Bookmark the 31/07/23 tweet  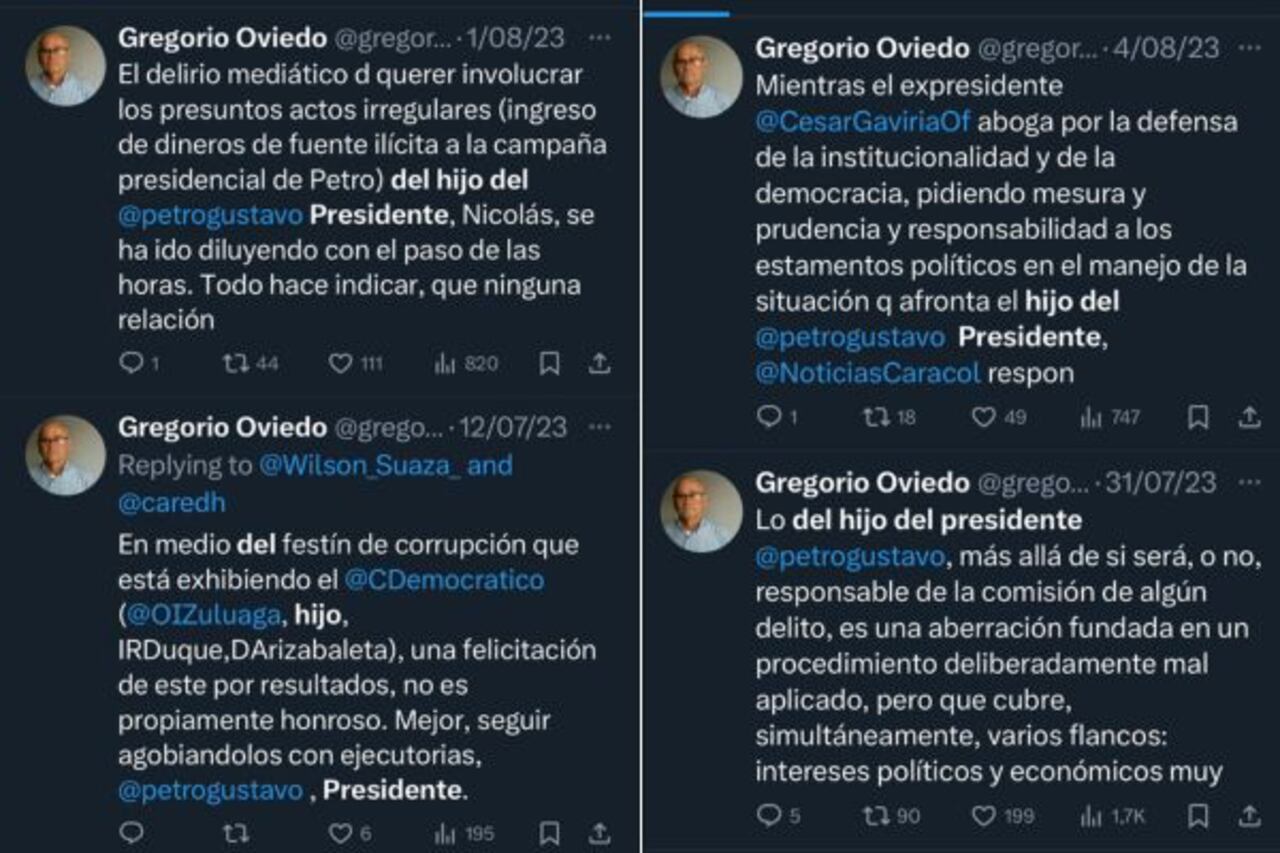point(1196,815)
